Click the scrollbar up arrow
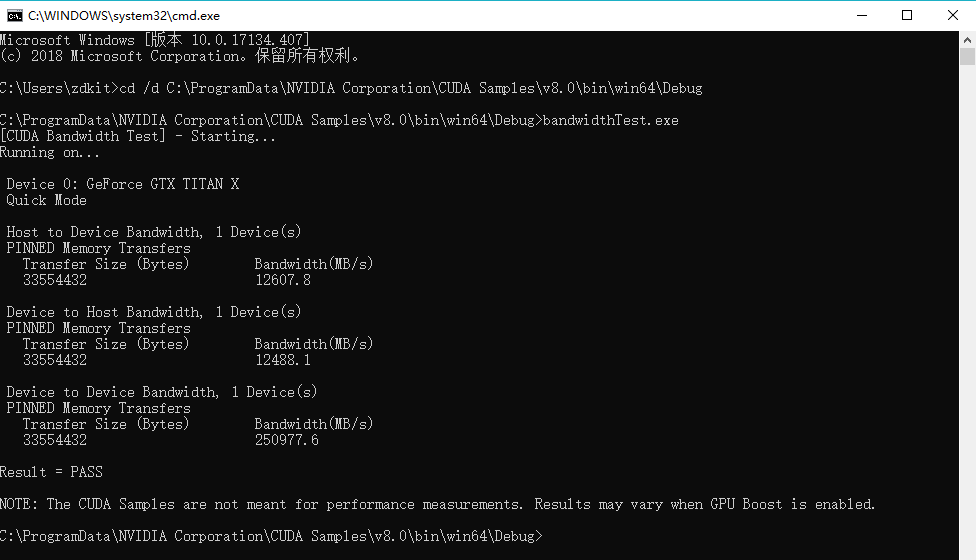Image resolution: width=976 pixels, height=560 pixels. (x=967, y=40)
